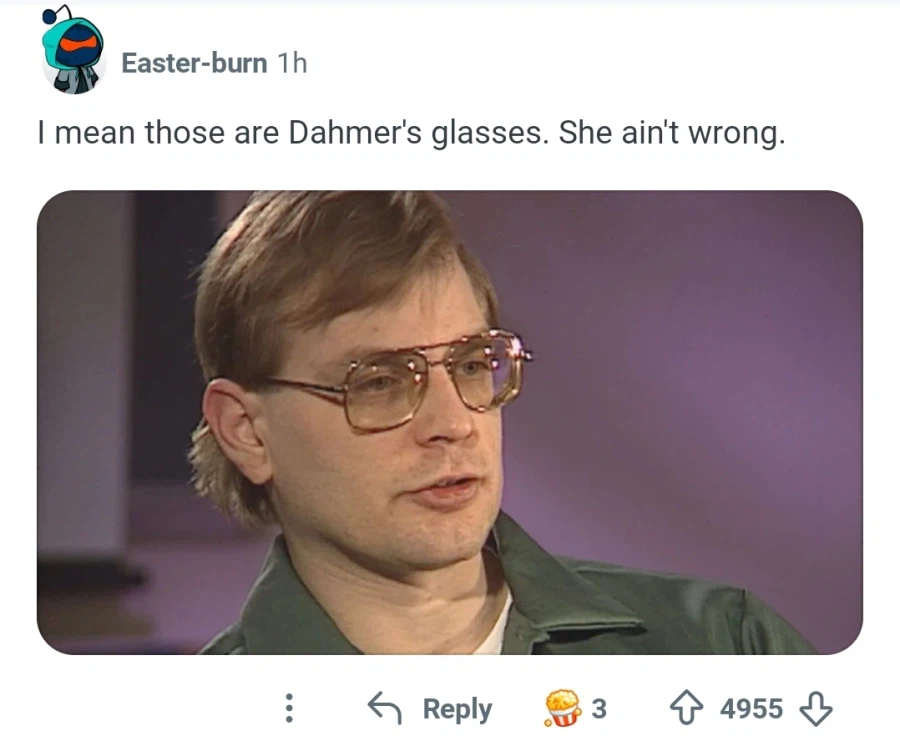This screenshot has height=736, width=900.
Task: Click the sentence "She ain't wrong."
Action: (672, 133)
